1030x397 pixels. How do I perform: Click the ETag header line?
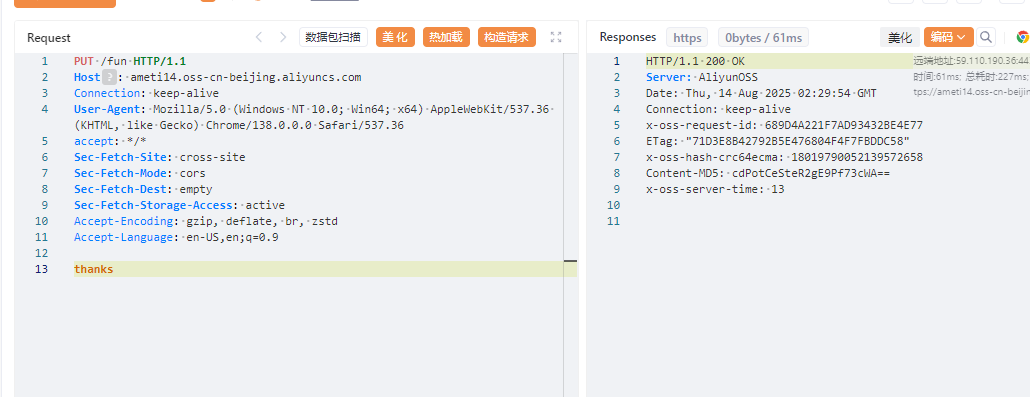tap(778, 141)
